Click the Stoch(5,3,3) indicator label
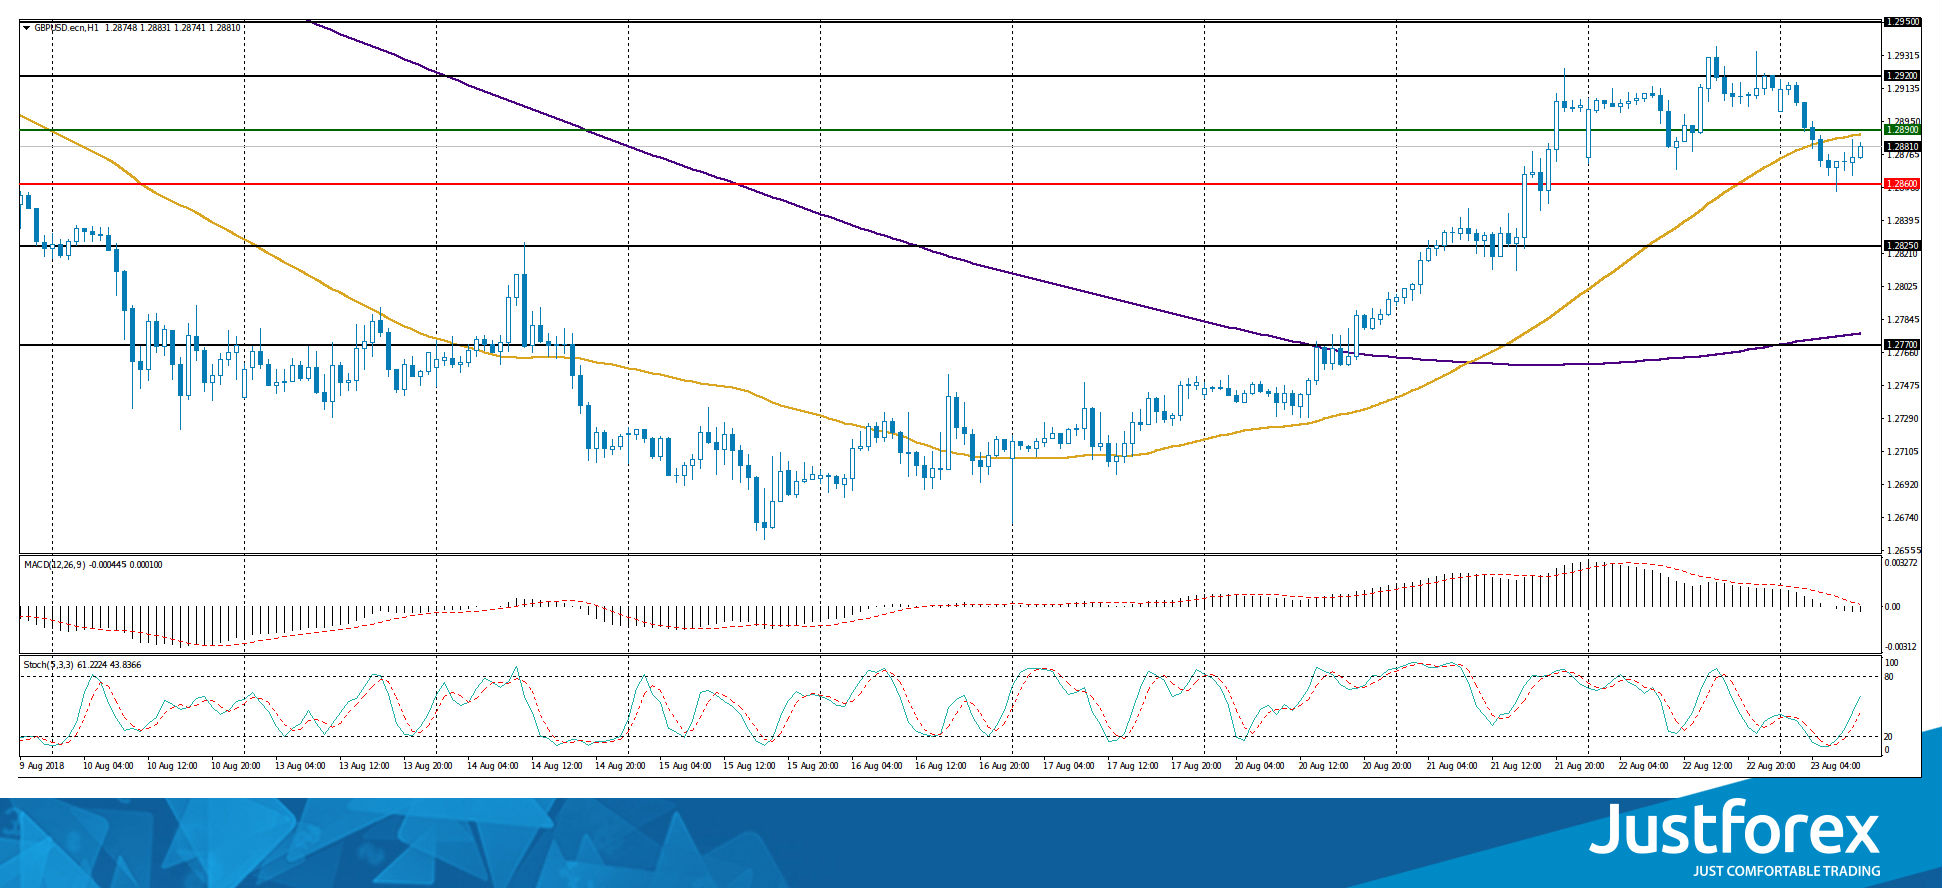This screenshot has width=1942, height=888. pyautogui.click(x=48, y=665)
